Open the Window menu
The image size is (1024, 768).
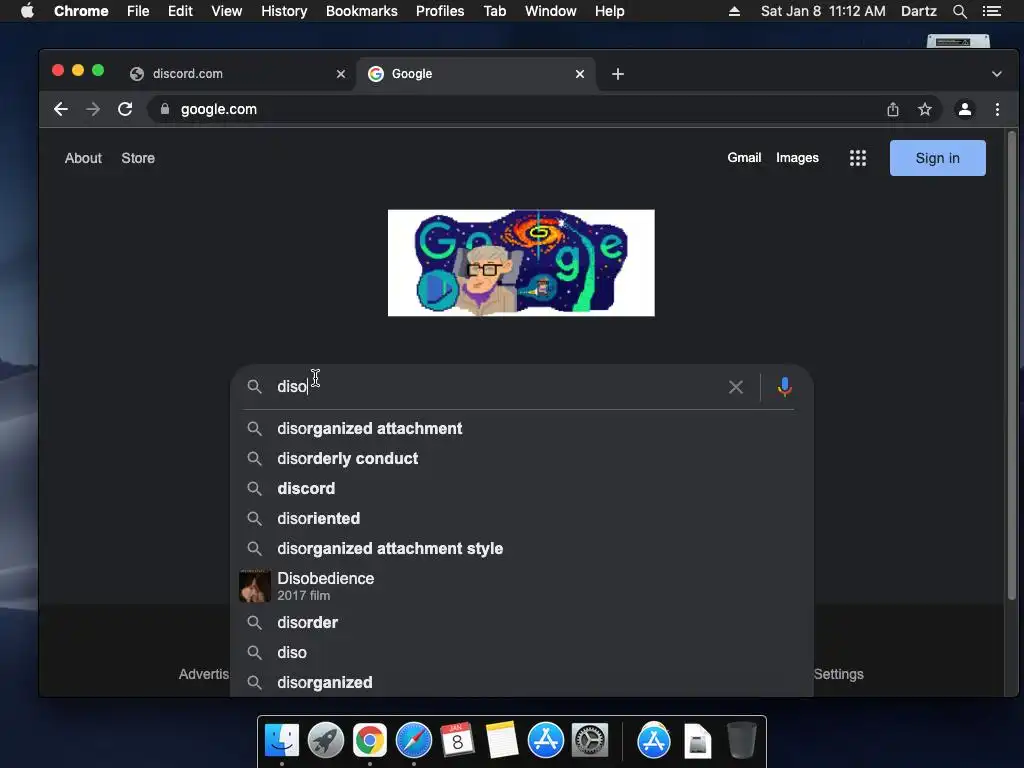(551, 11)
